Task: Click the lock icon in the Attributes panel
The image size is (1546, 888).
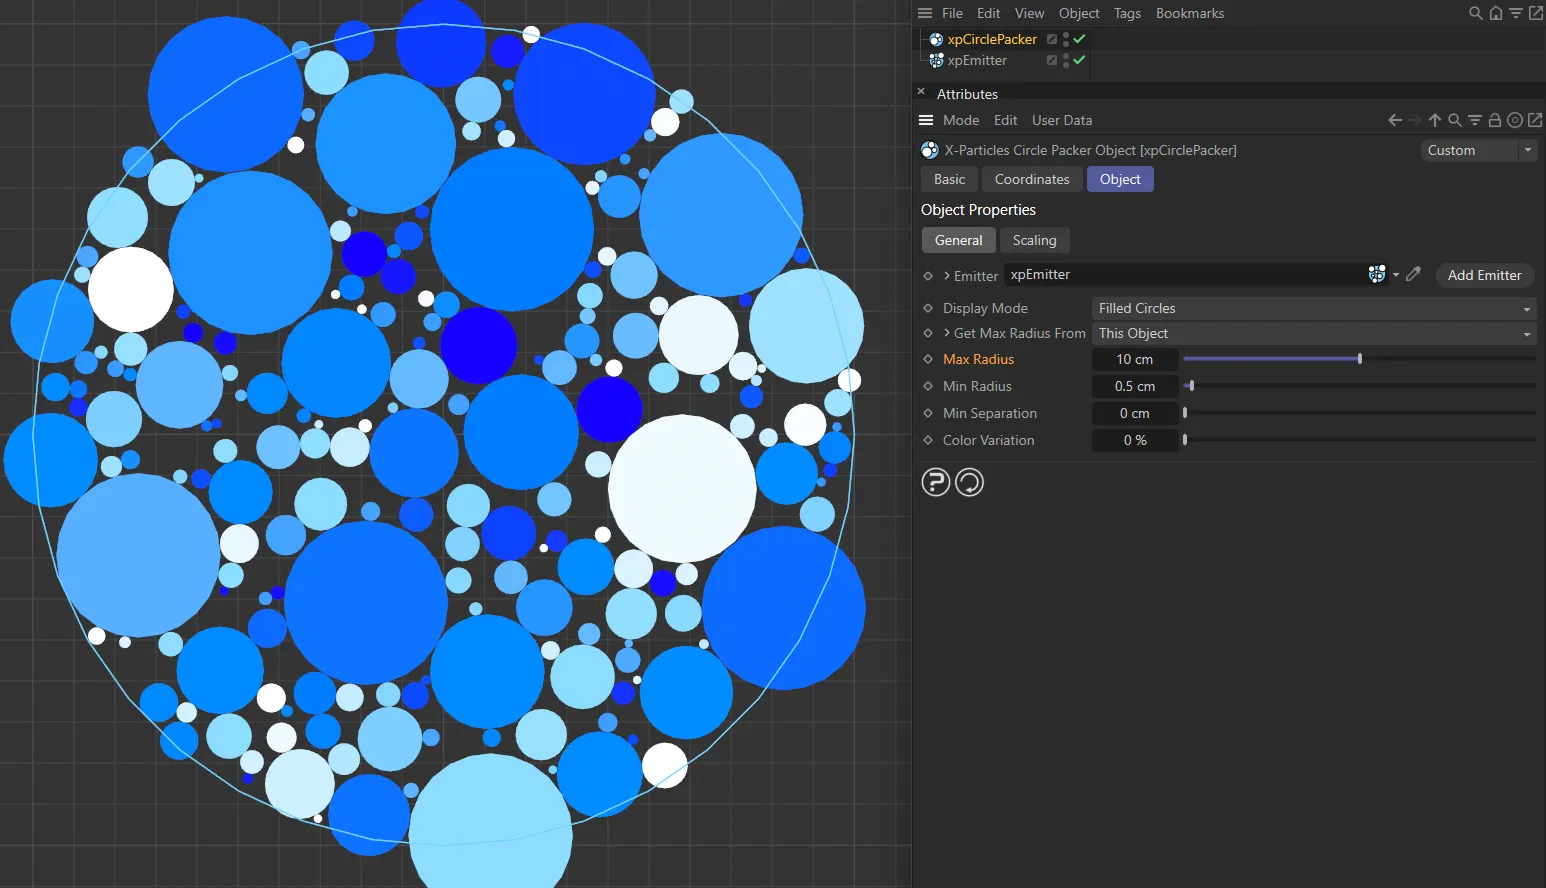Action: [x=1495, y=120]
